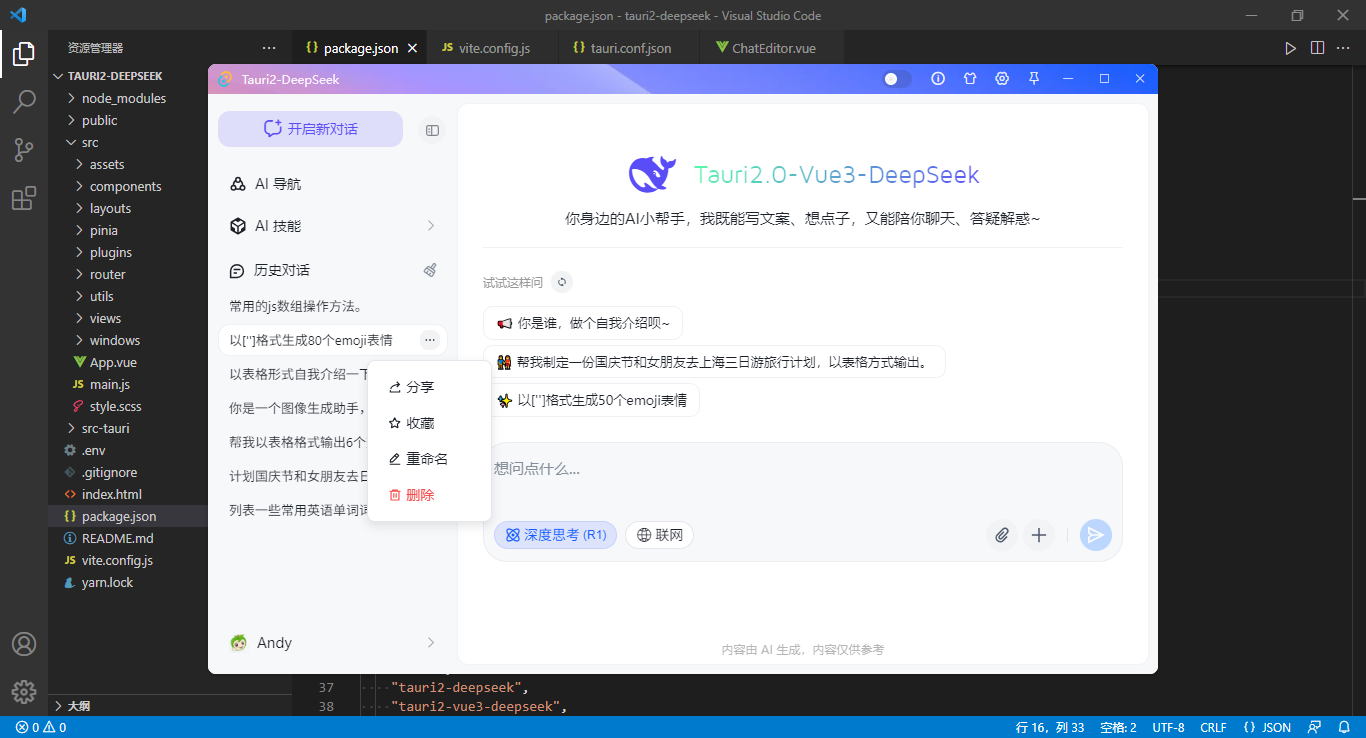This screenshot has width=1366, height=738.
Task: Switch to vite.config.js tab
Action: [494, 48]
